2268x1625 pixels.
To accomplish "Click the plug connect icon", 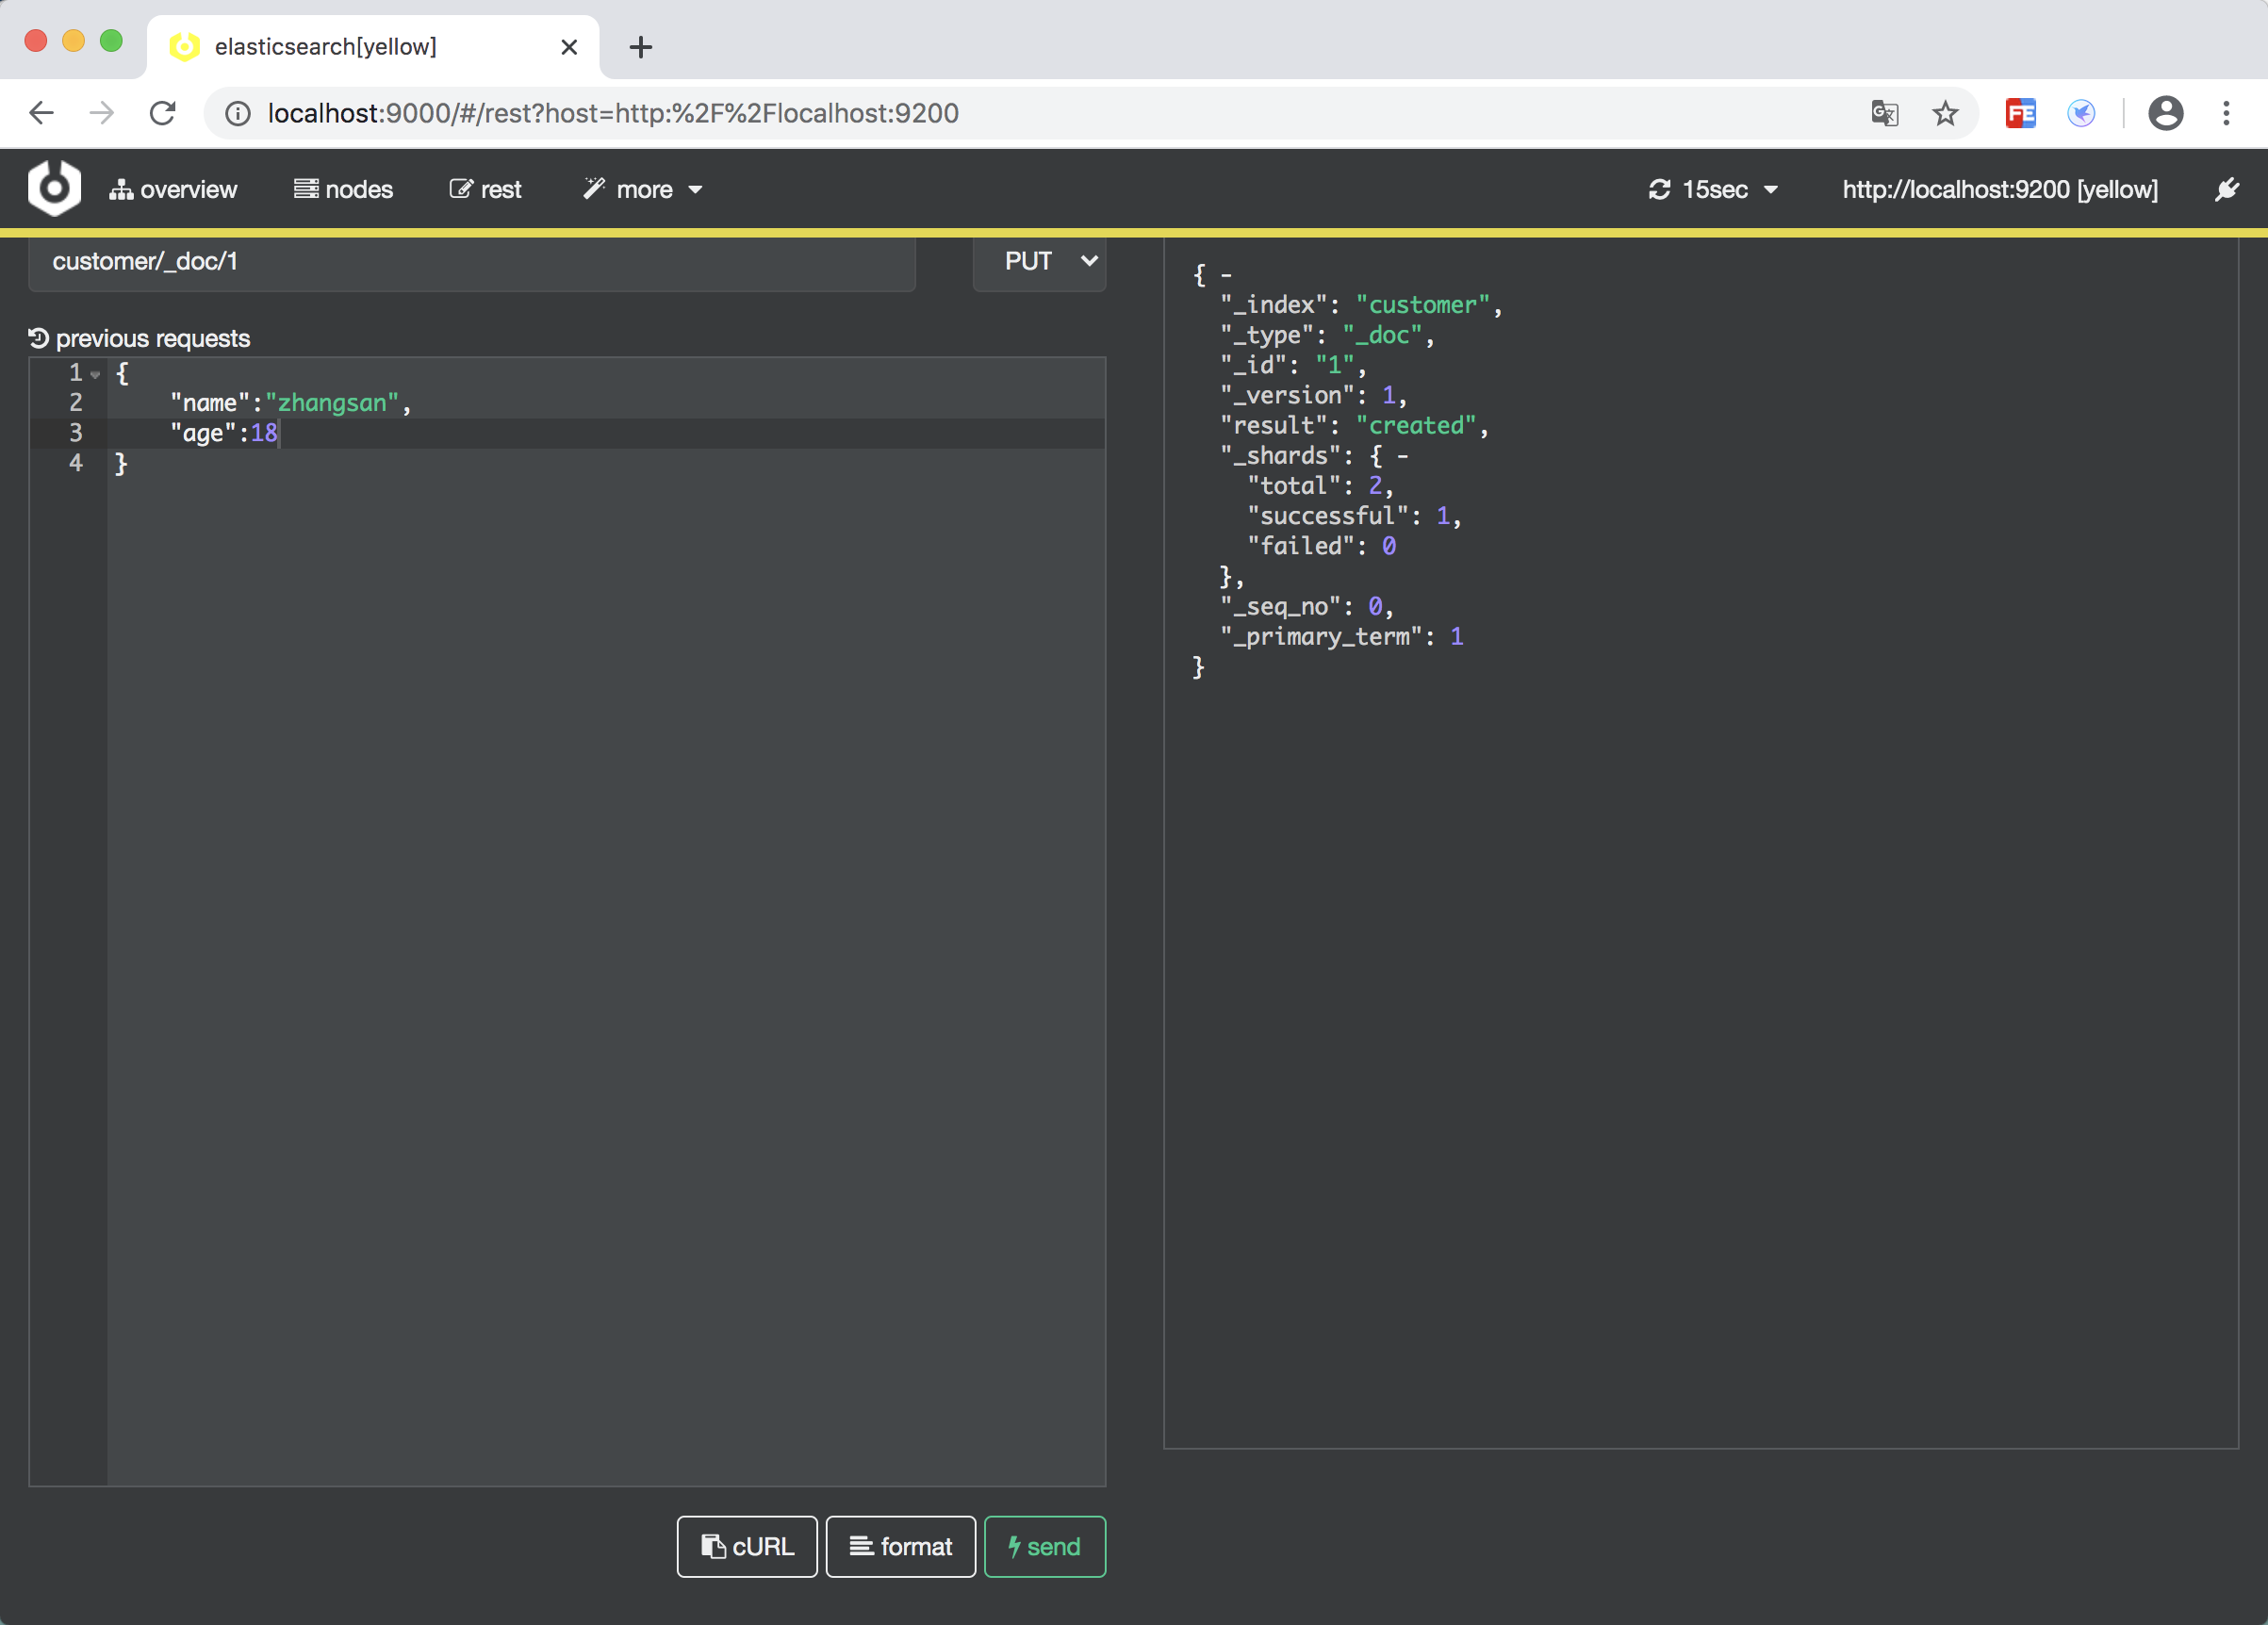I will [2226, 189].
